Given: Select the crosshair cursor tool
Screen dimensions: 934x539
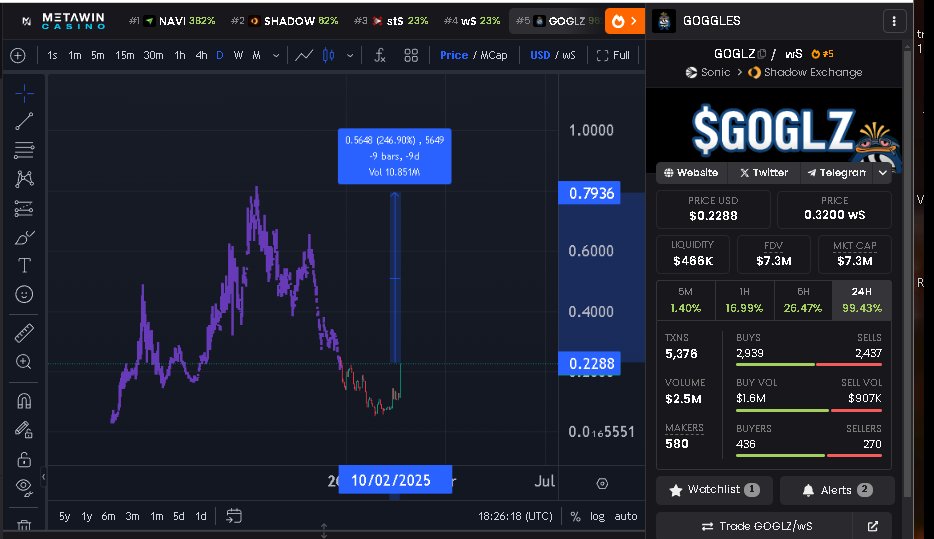Looking at the screenshot, I should (x=24, y=93).
